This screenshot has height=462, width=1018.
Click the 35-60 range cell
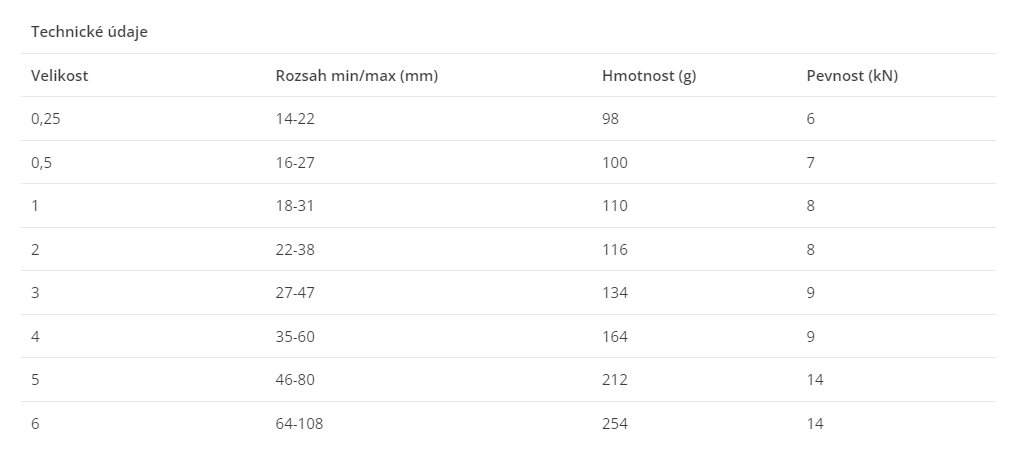tap(295, 336)
